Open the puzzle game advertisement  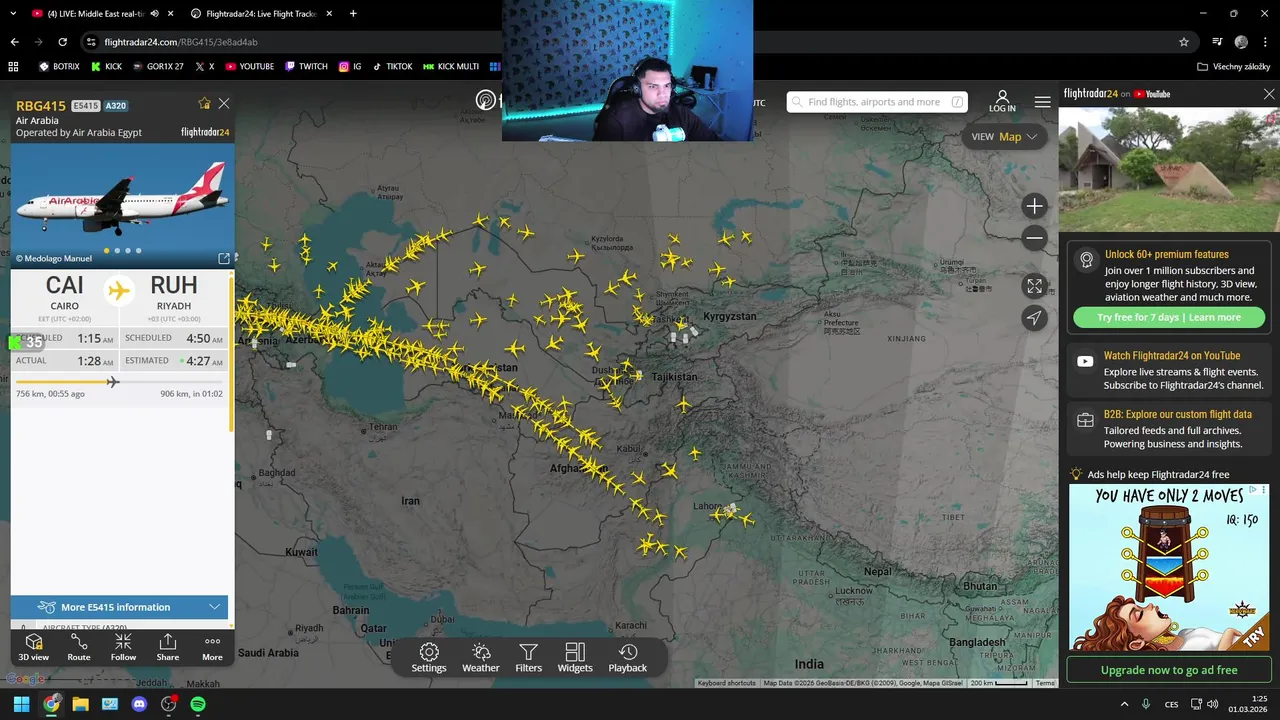pos(1169,568)
